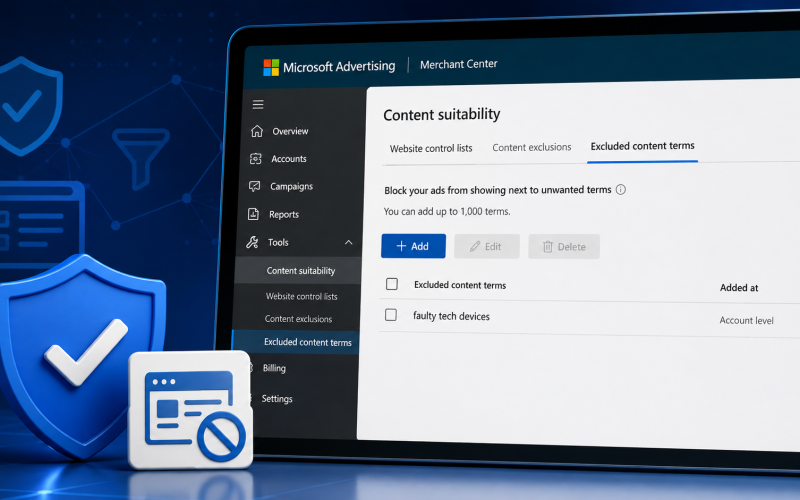Click the Overview home icon
Screen dimensions: 800x500
257,131
